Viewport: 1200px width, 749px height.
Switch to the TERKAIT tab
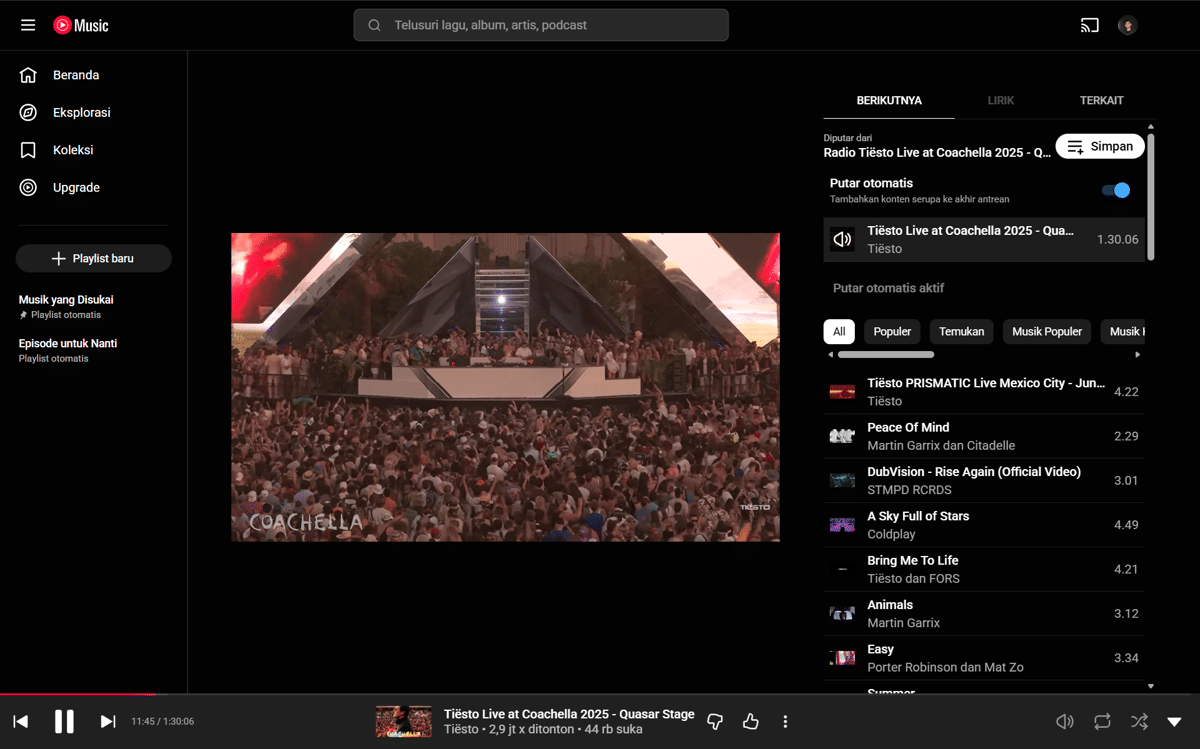click(x=1101, y=101)
